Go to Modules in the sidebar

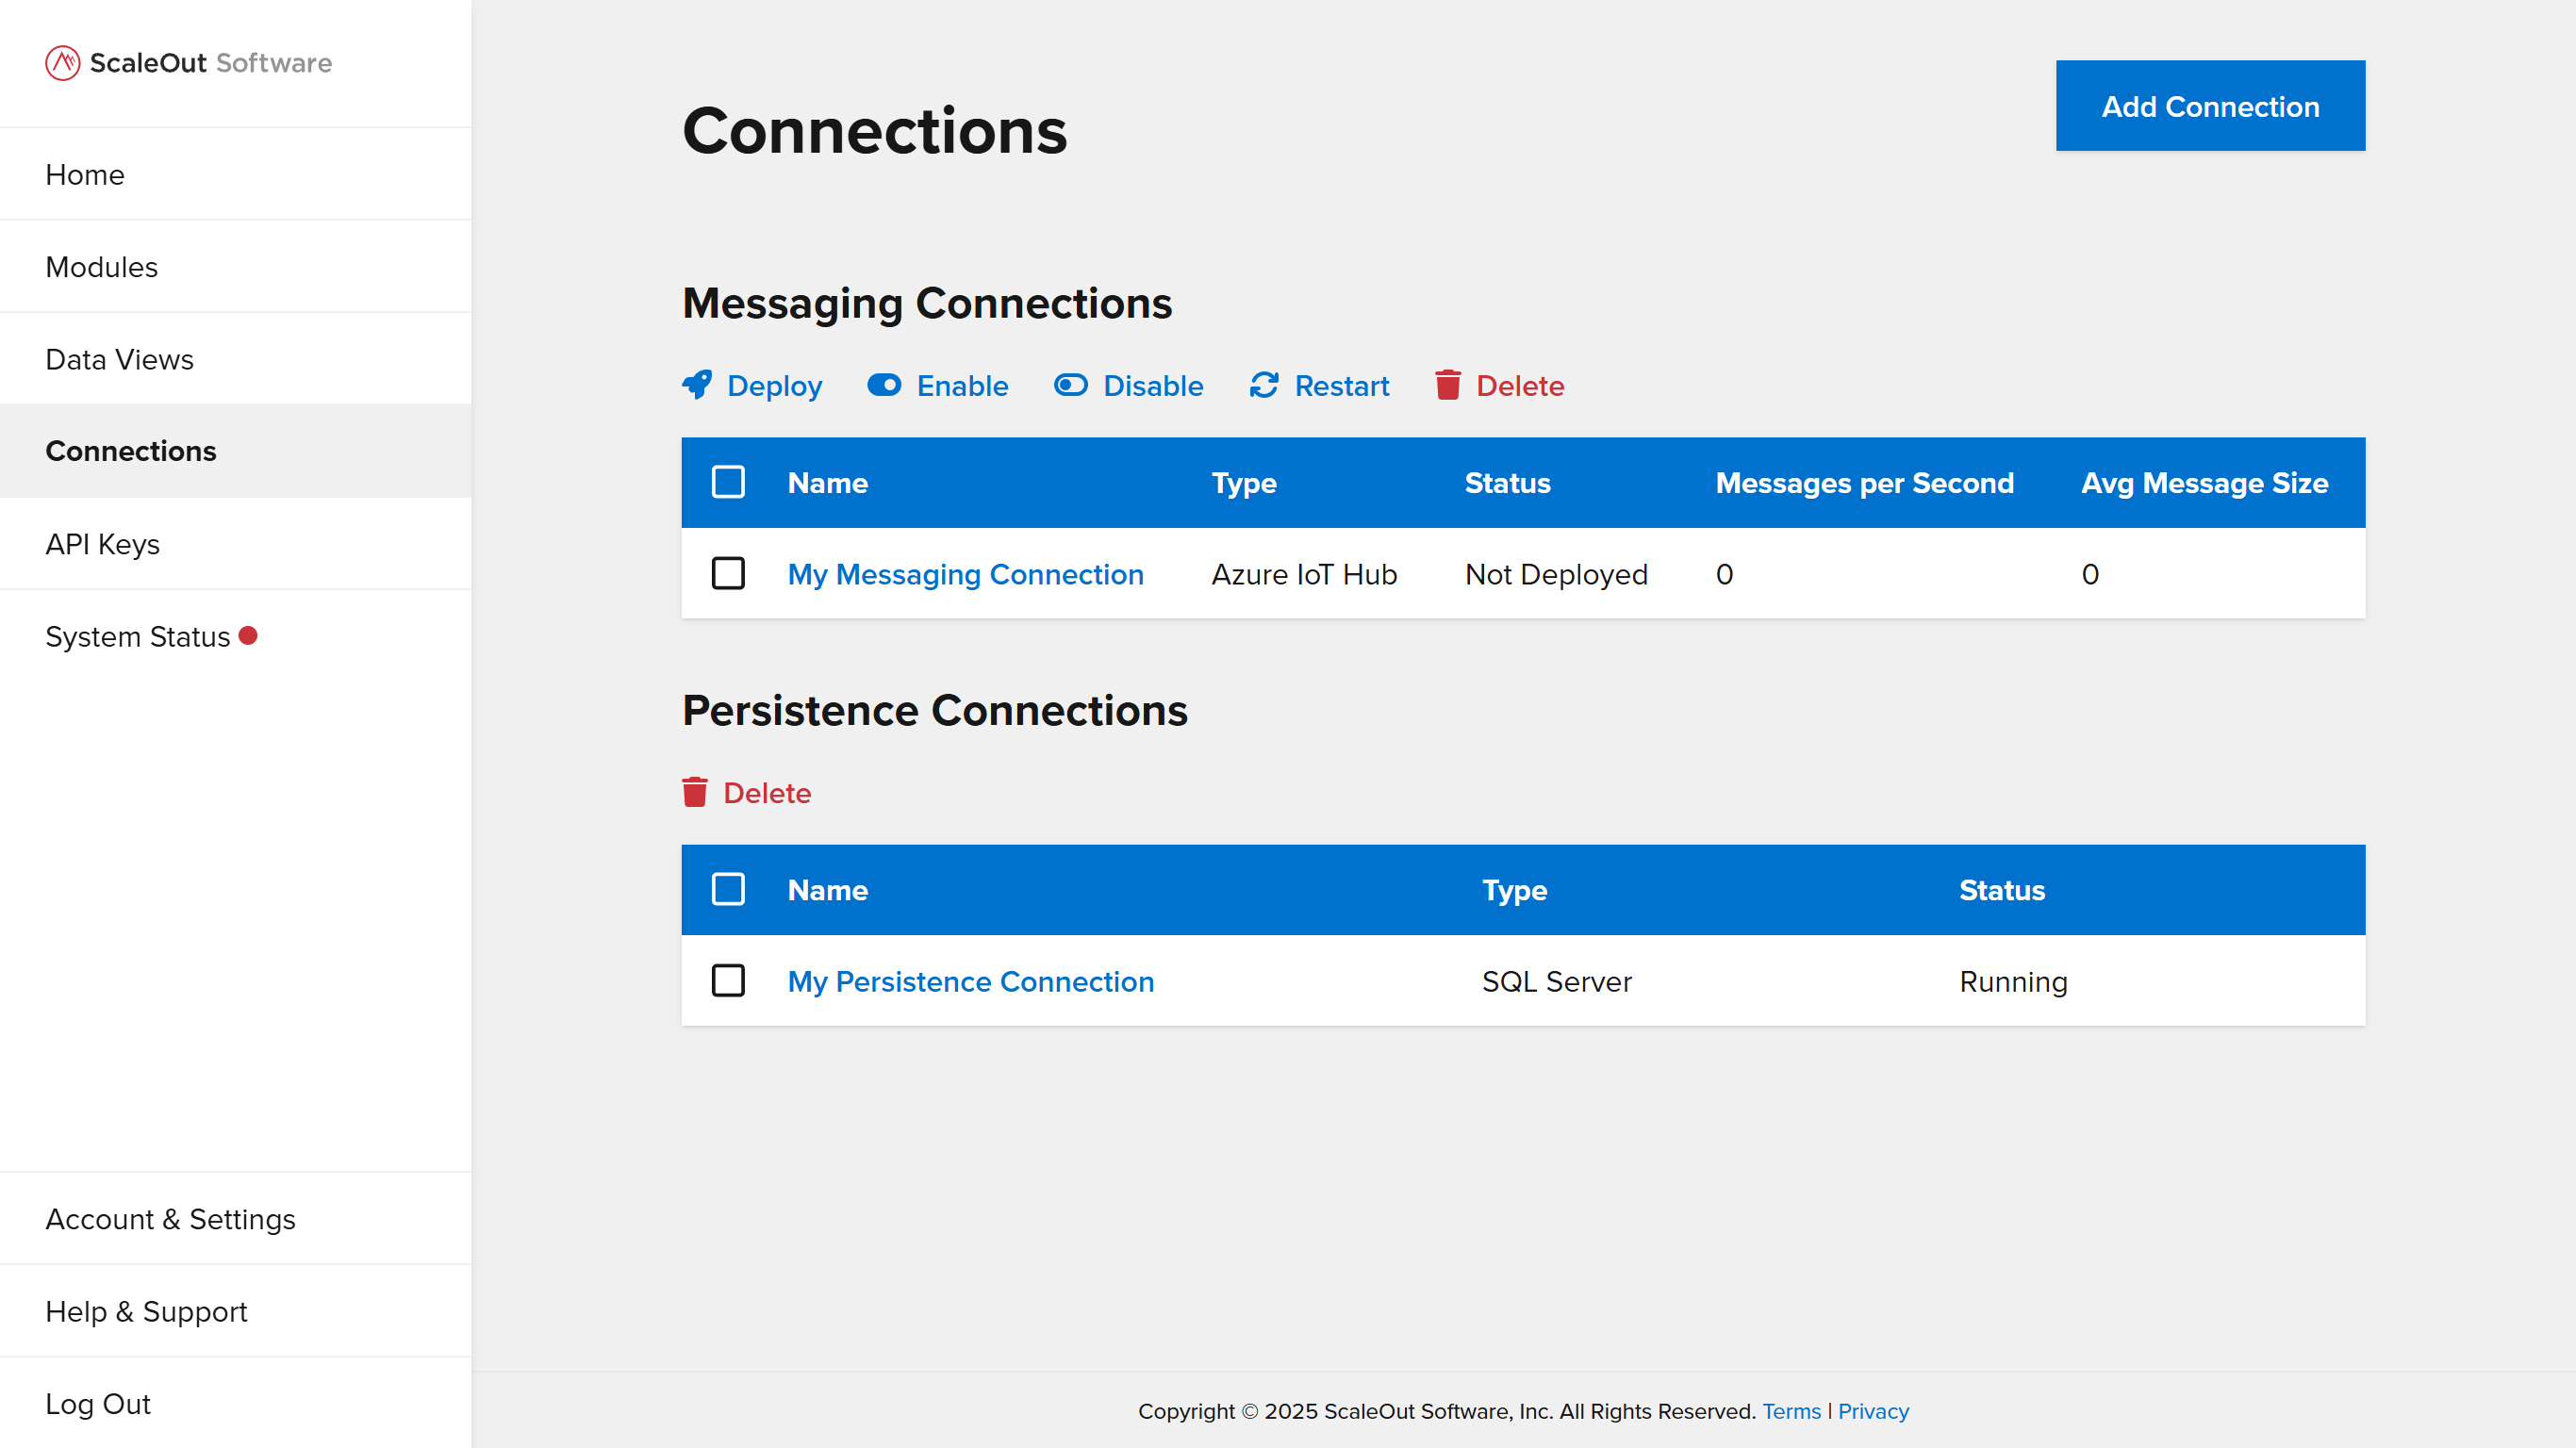point(236,267)
